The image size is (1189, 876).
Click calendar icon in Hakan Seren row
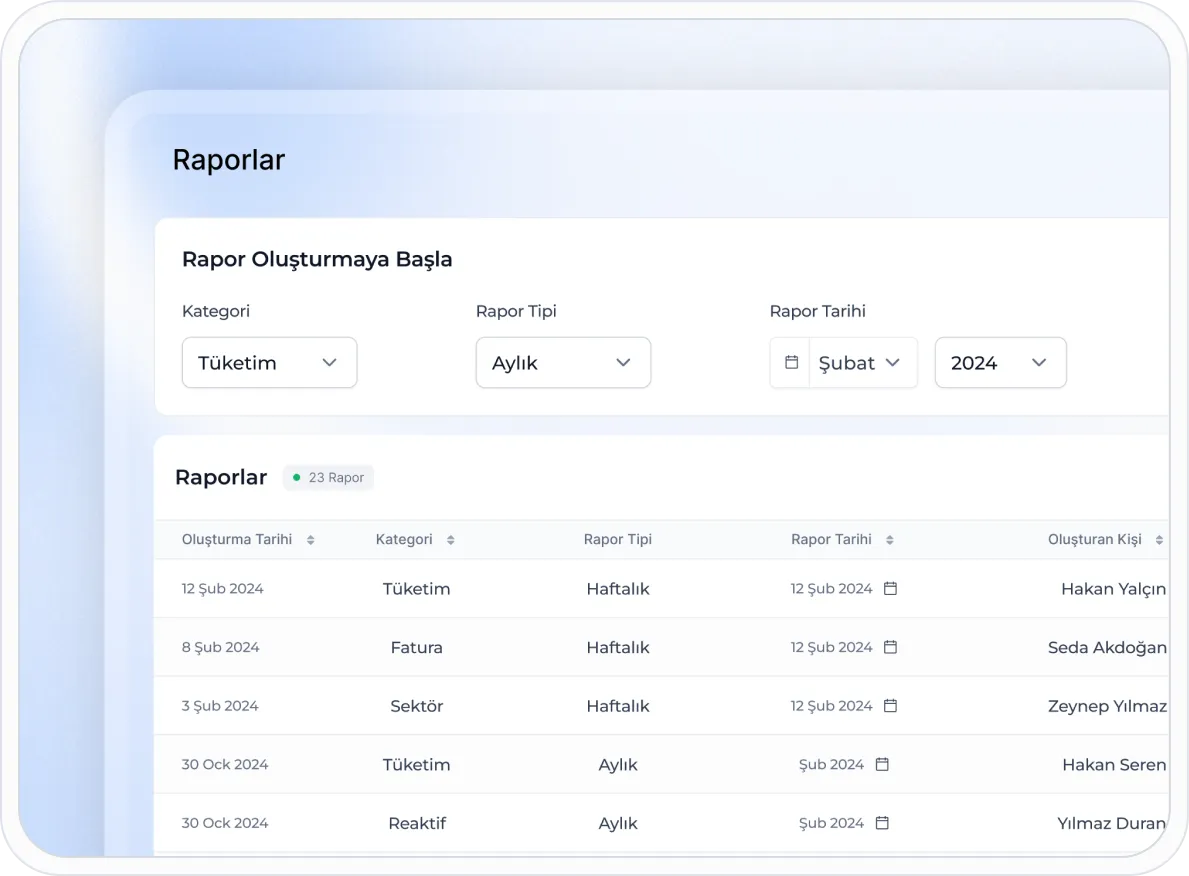click(882, 765)
